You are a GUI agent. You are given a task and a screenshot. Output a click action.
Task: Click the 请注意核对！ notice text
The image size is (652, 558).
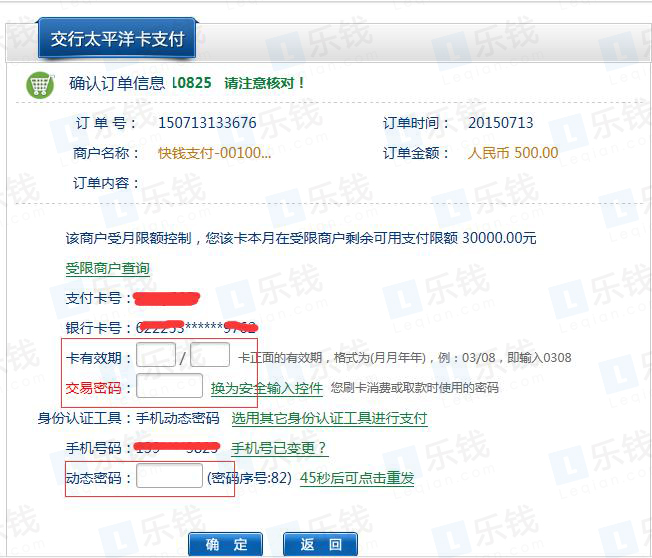pyautogui.click(x=264, y=83)
